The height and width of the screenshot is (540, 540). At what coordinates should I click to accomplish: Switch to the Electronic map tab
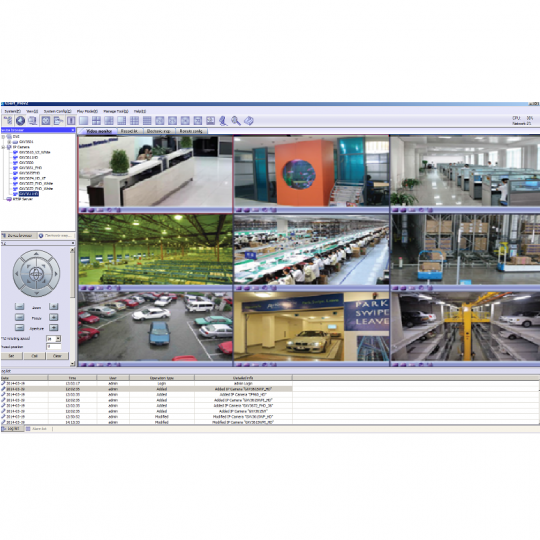(158, 131)
